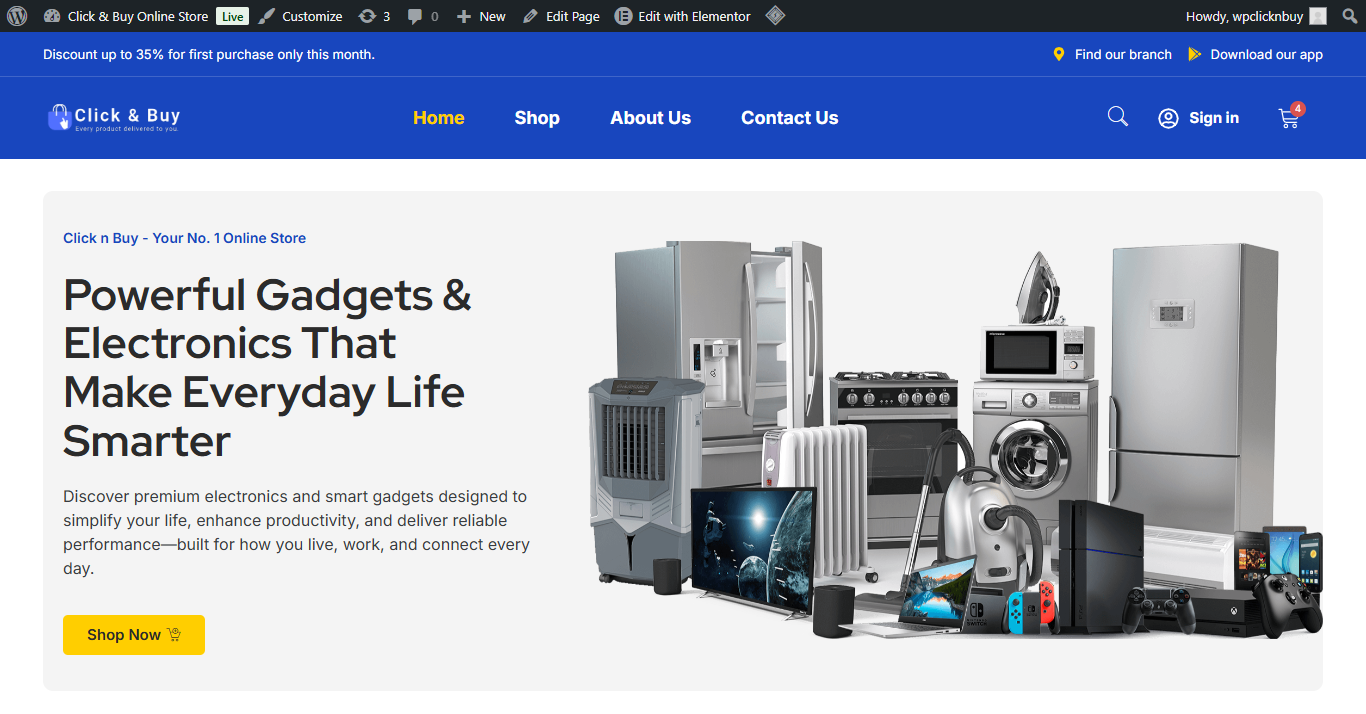Viewport: 1366px width, 714px height.
Task: Open the About Us menu item
Action: coord(650,118)
